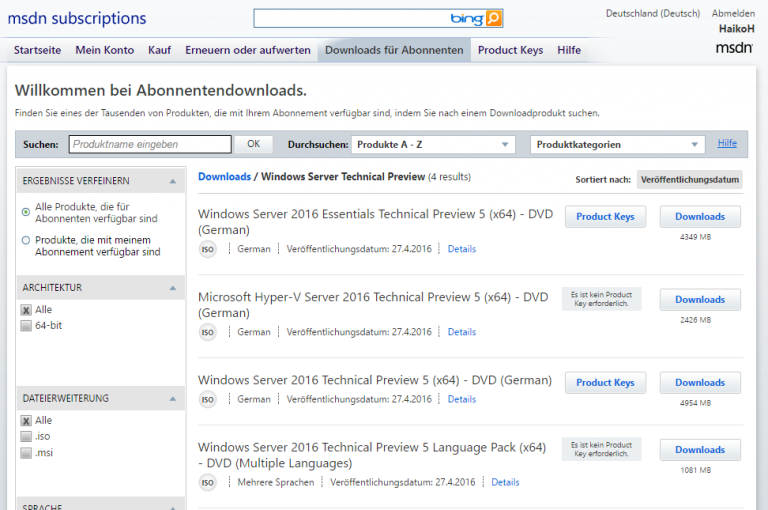Image resolution: width=768 pixels, height=510 pixels.
Task: Open the Produktkategorien dropdown
Action: coord(617,145)
